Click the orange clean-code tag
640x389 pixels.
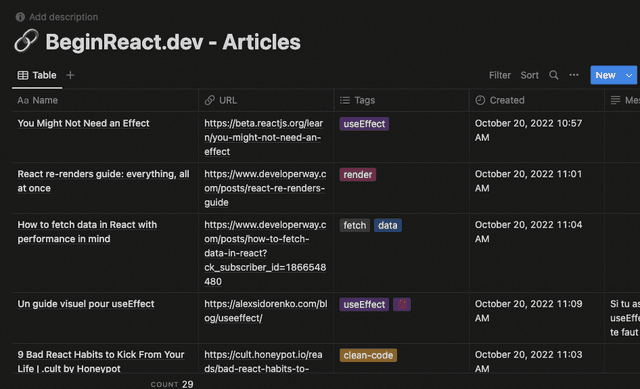pos(368,355)
